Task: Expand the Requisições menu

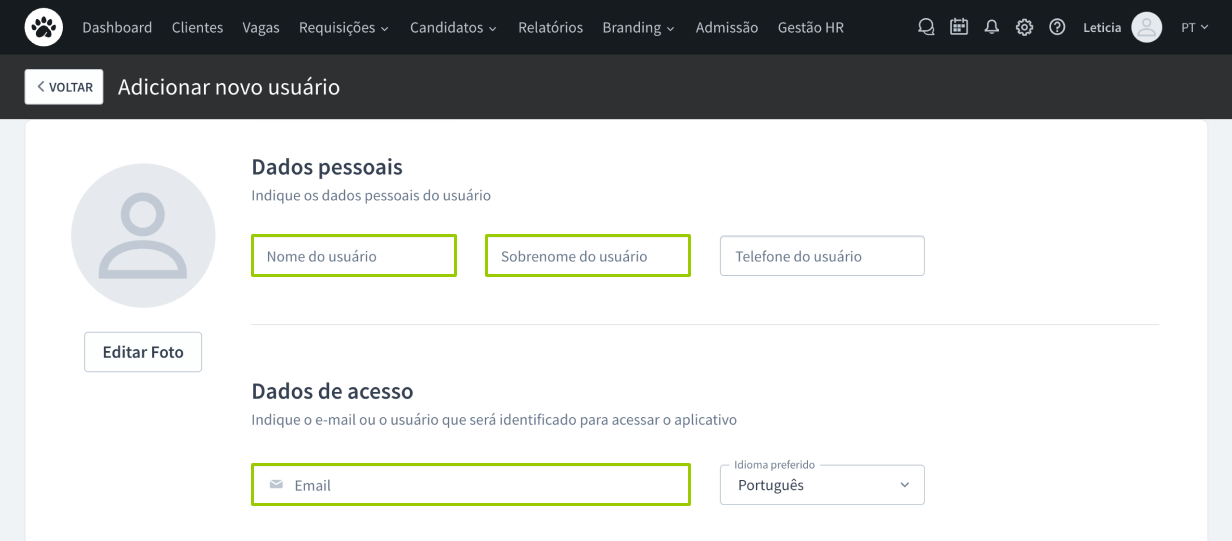Action: (x=343, y=27)
